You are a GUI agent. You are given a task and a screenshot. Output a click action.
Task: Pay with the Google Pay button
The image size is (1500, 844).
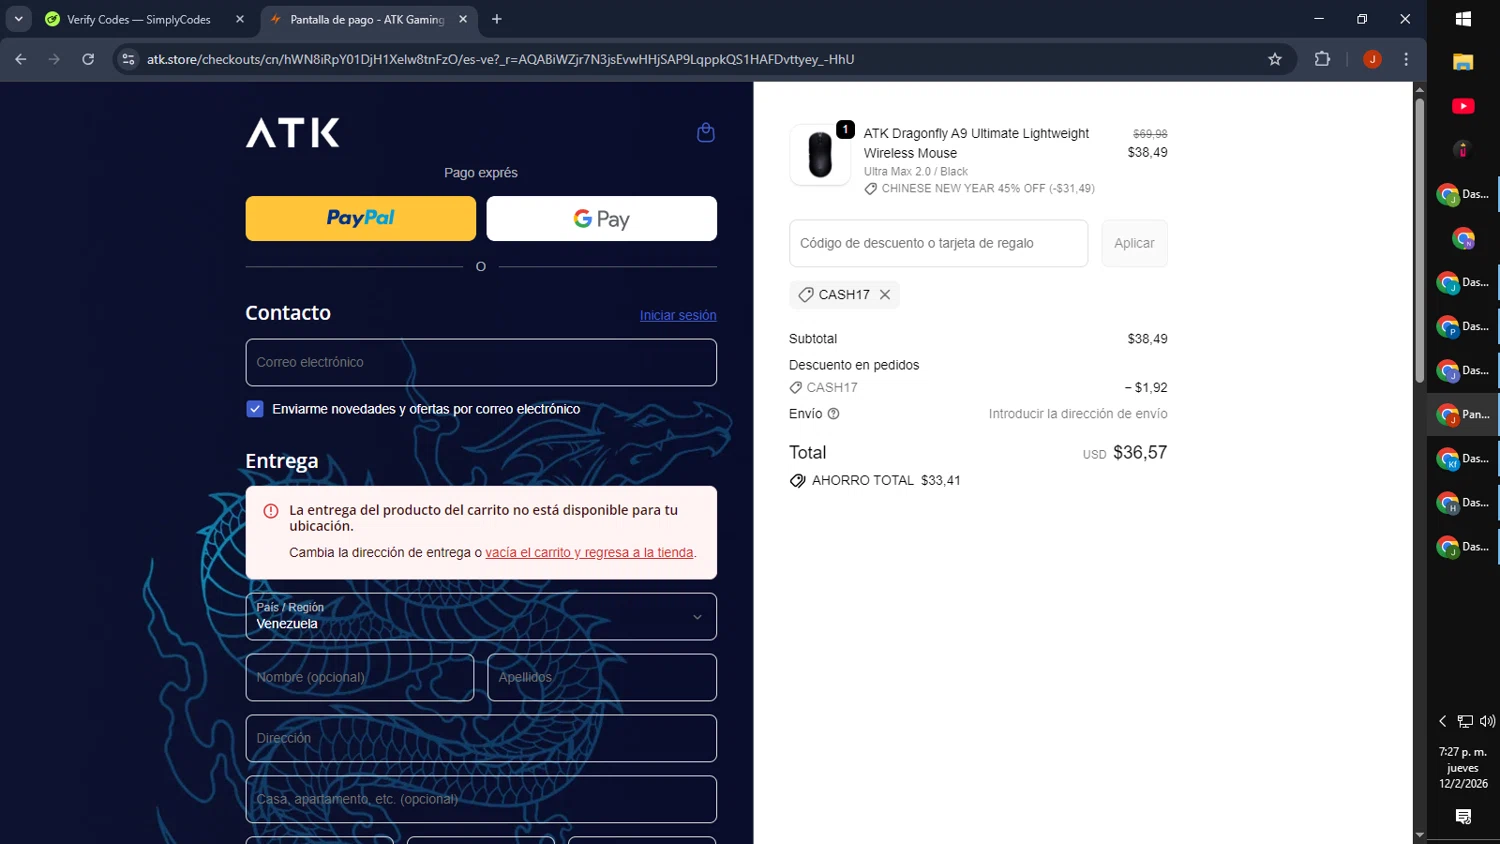tap(602, 218)
